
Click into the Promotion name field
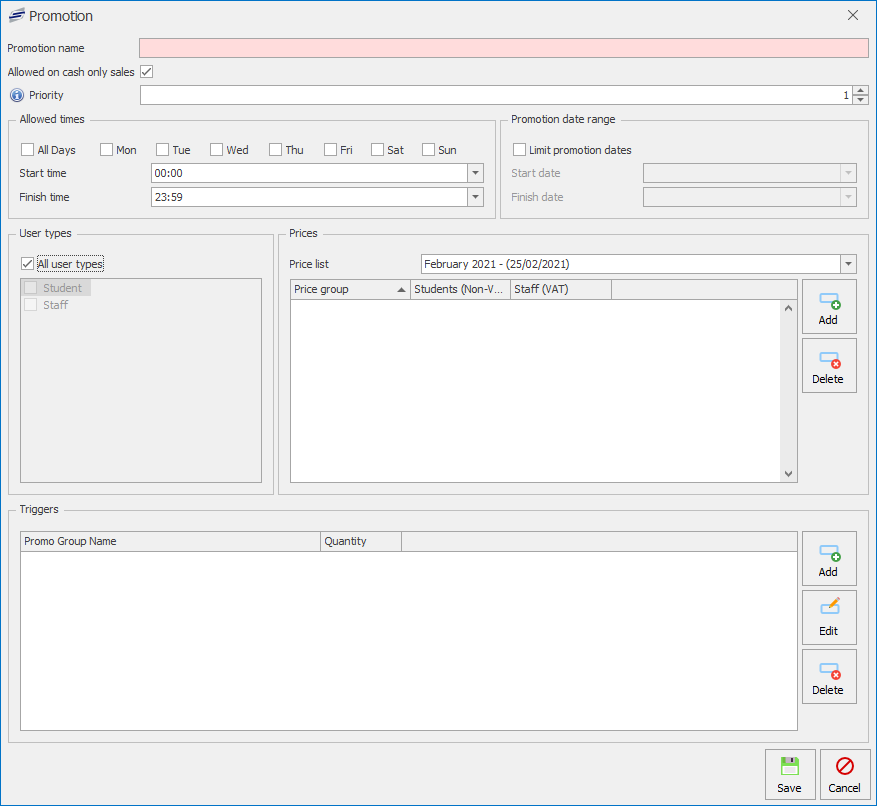pos(503,48)
